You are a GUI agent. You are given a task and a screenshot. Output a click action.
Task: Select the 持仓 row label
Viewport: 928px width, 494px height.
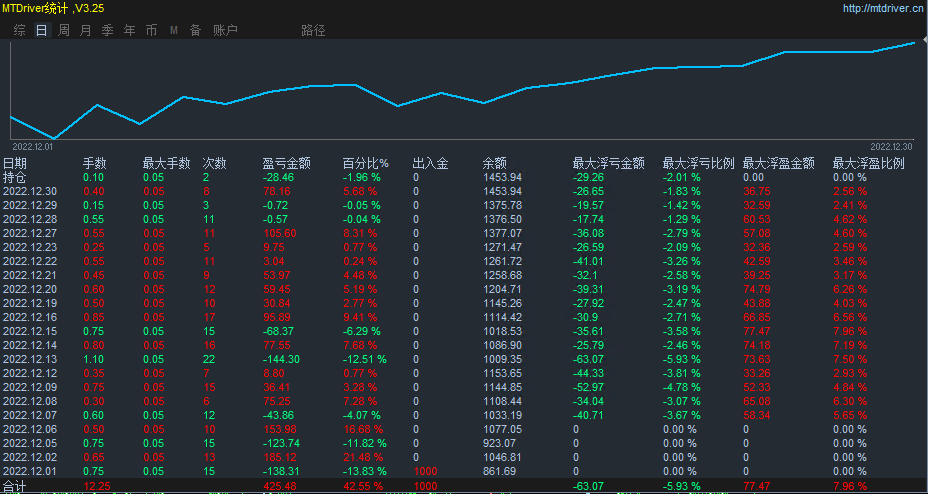pos(15,177)
